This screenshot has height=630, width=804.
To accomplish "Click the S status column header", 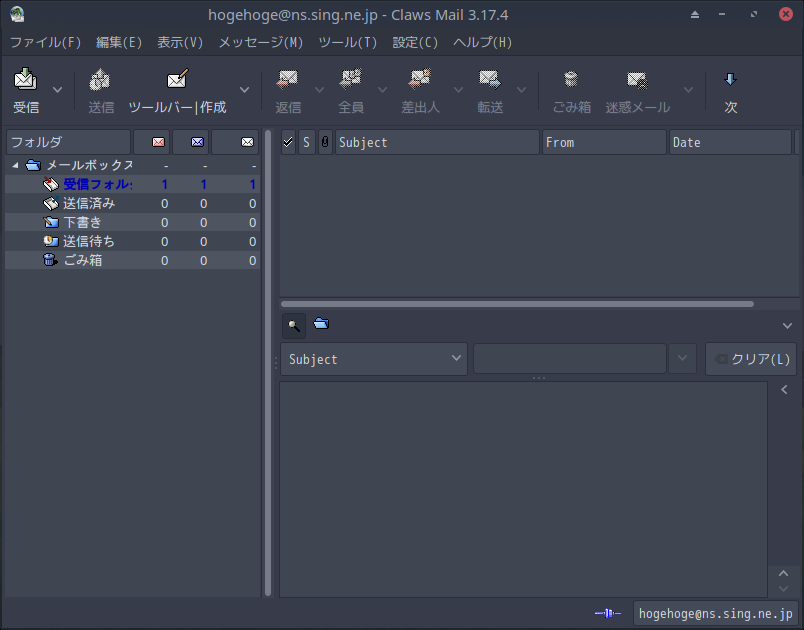I will click(x=307, y=142).
